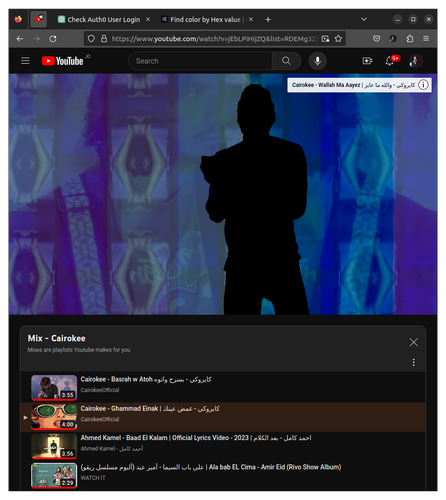Open the playlist three-dot options menu
The height and width of the screenshot is (500, 446).
coord(413,362)
